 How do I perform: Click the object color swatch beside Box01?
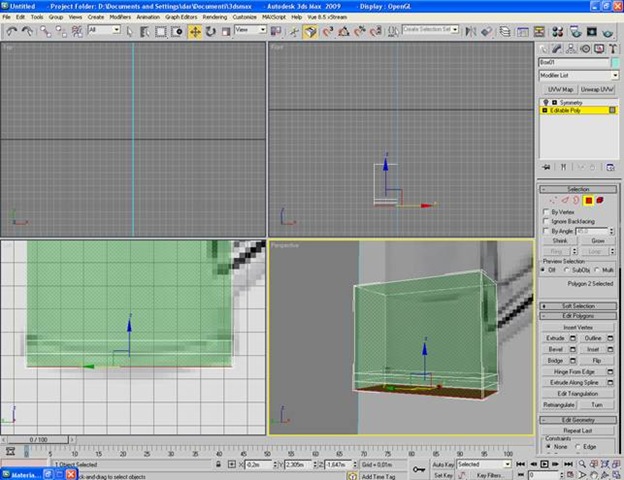point(614,62)
